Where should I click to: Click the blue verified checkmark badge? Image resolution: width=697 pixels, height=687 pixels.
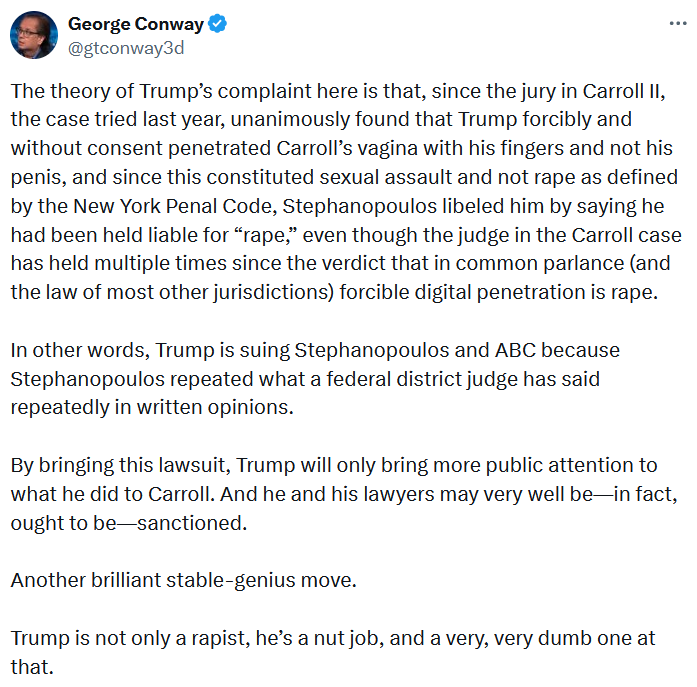pyautogui.click(x=218, y=24)
